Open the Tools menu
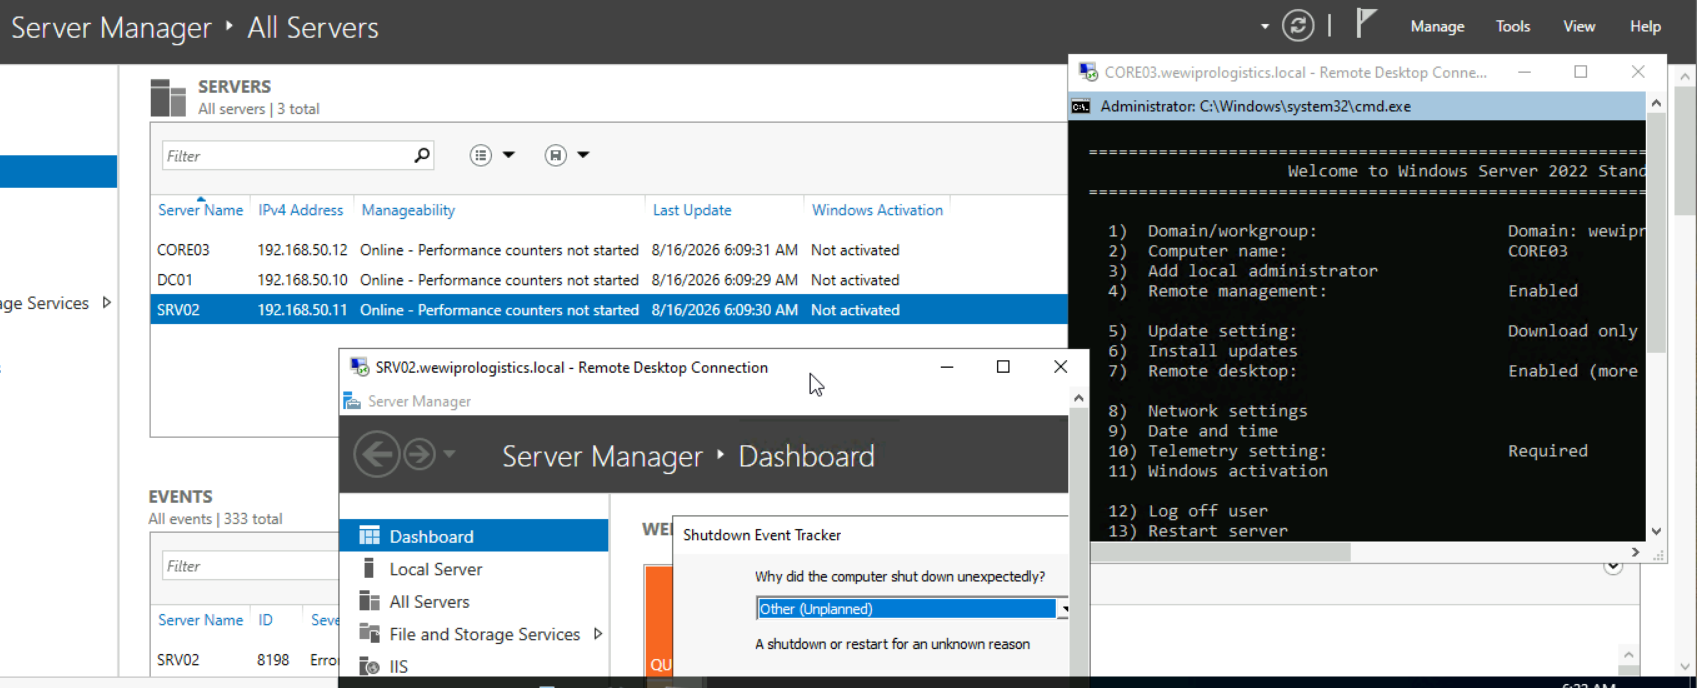Viewport: 1697px width, 688px height. pos(1513,26)
